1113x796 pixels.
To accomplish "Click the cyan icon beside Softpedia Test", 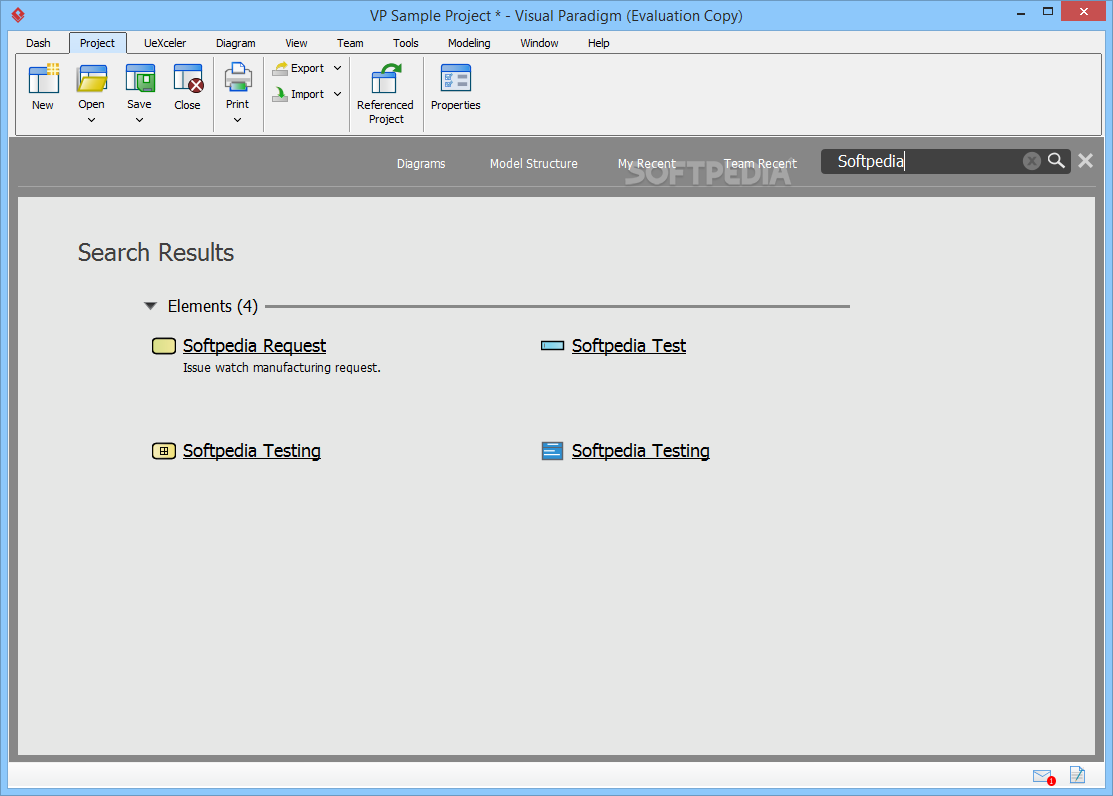I will (x=552, y=346).
